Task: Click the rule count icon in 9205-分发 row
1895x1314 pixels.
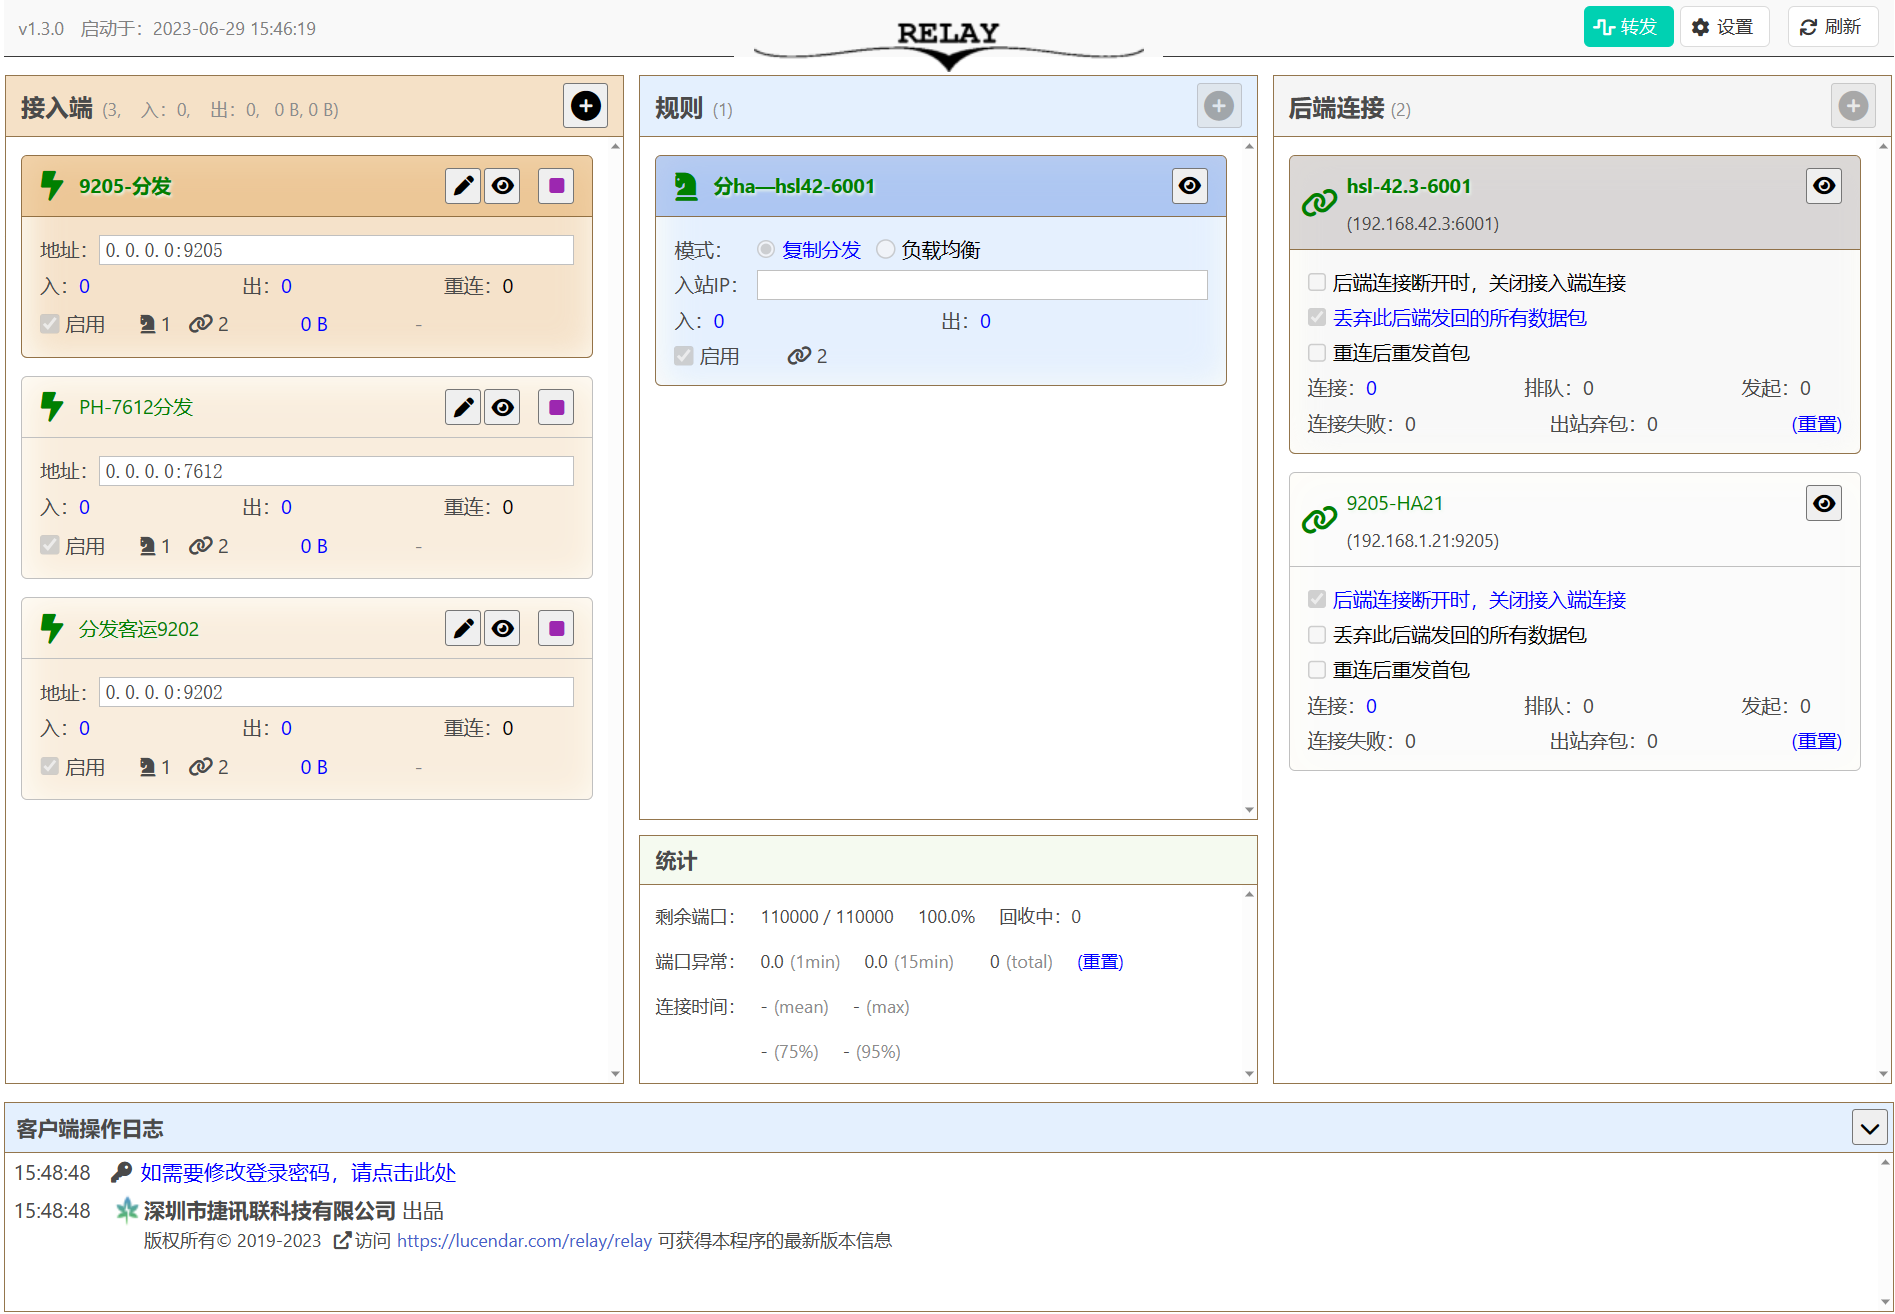Action: click(147, 324)
